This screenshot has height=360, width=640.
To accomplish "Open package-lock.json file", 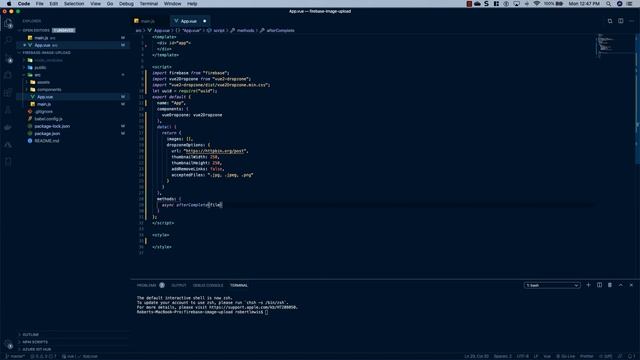I will coord(73,126).
